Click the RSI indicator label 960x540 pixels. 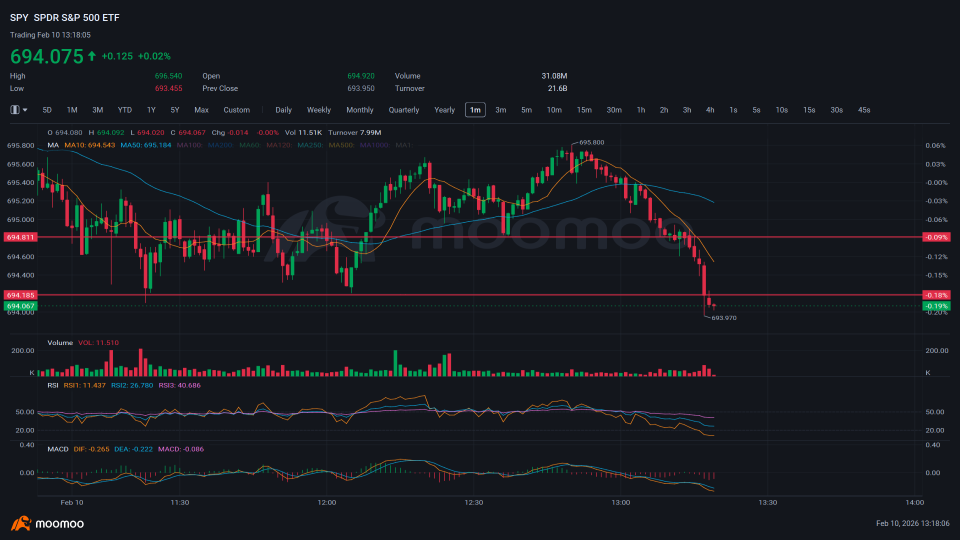pos(53,386)
